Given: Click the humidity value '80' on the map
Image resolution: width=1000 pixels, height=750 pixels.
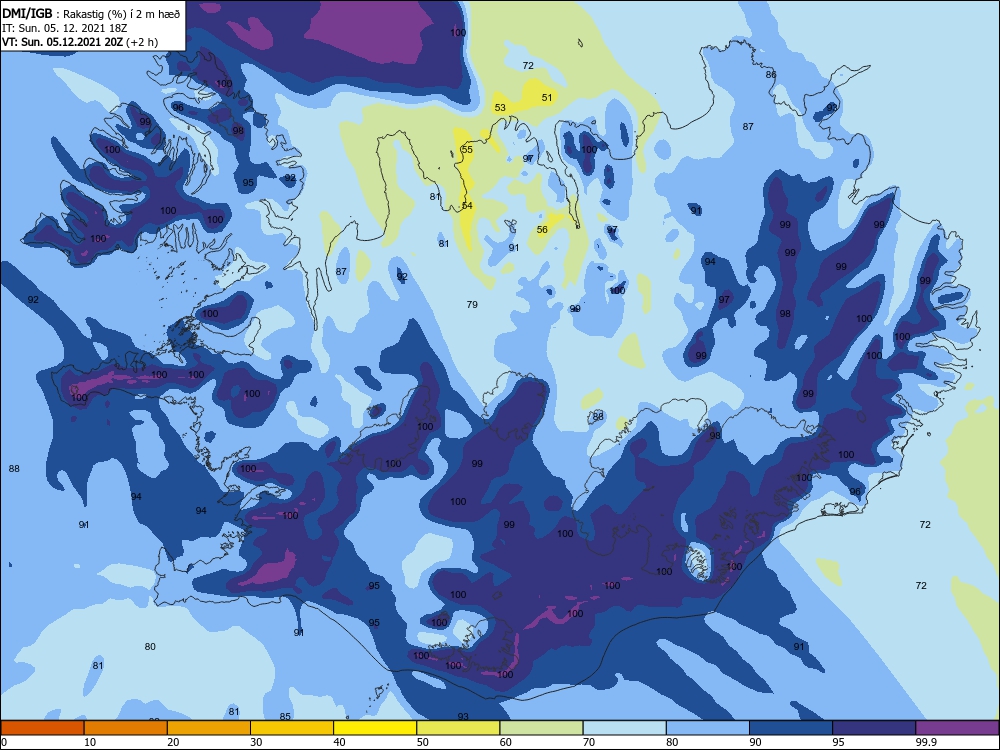Looking at the screenshot, I should 150,647.
